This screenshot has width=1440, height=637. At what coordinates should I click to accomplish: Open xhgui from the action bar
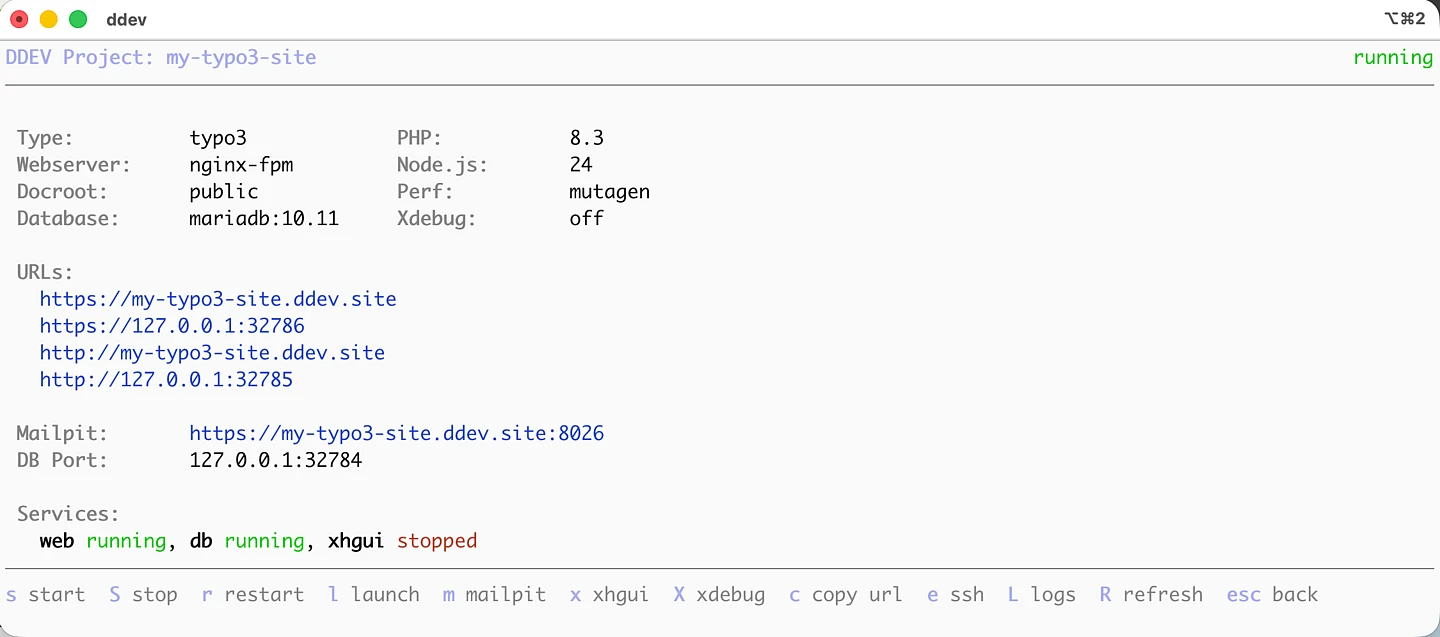(x=608, y=594)
